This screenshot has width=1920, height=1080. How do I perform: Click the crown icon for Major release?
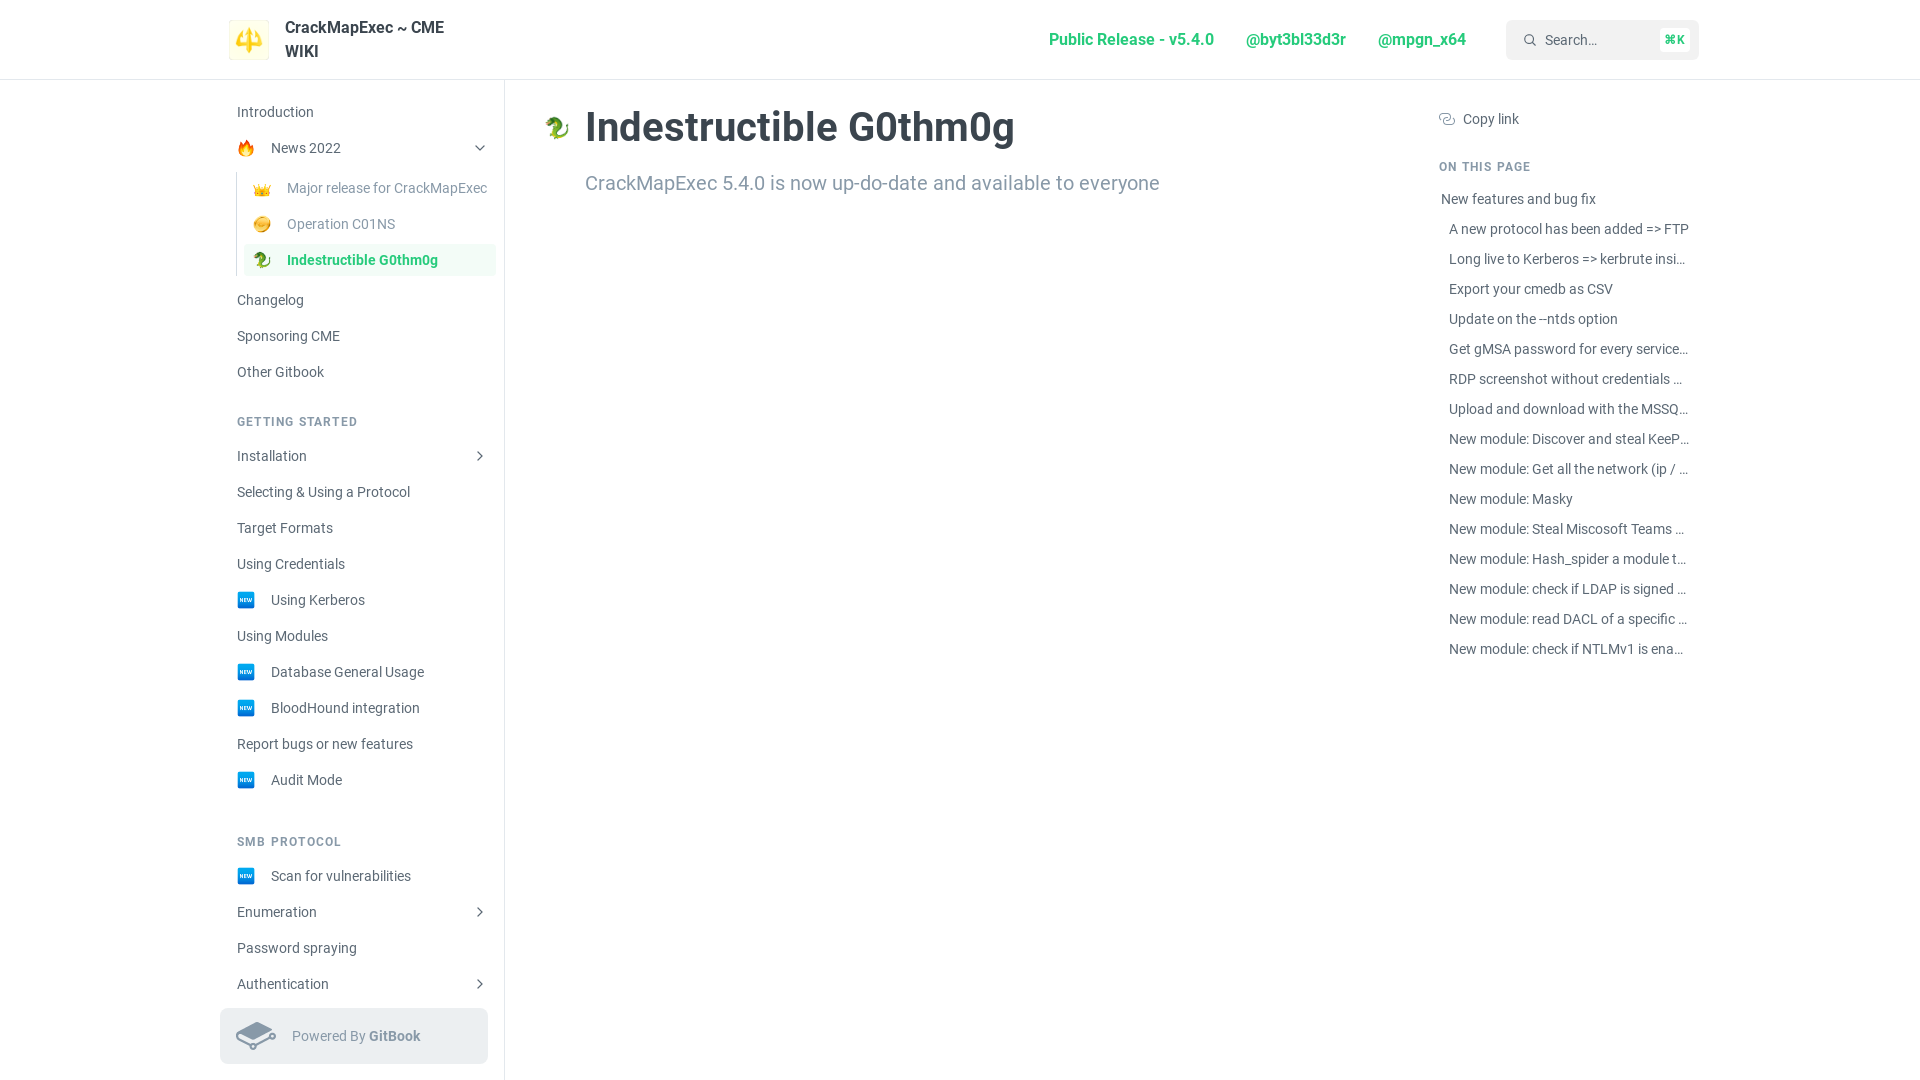(x=262, y=188)
